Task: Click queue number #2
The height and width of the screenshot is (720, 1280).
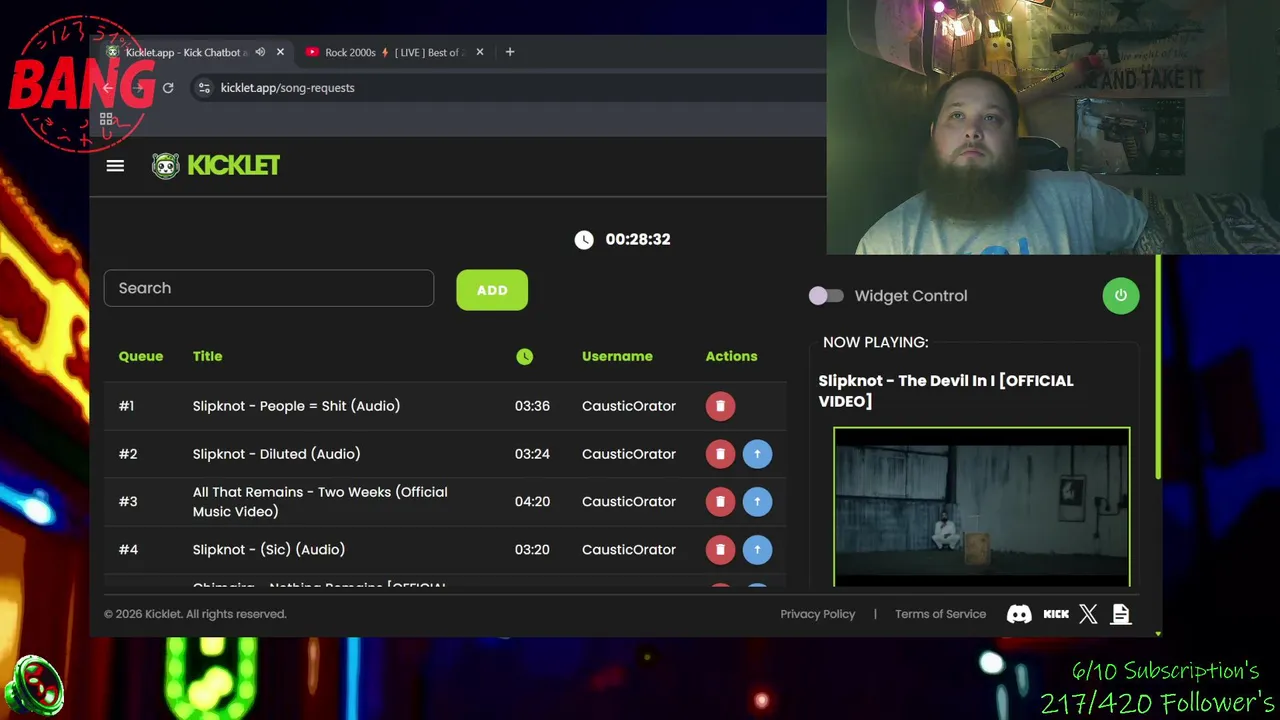Action: click(128, 454)
